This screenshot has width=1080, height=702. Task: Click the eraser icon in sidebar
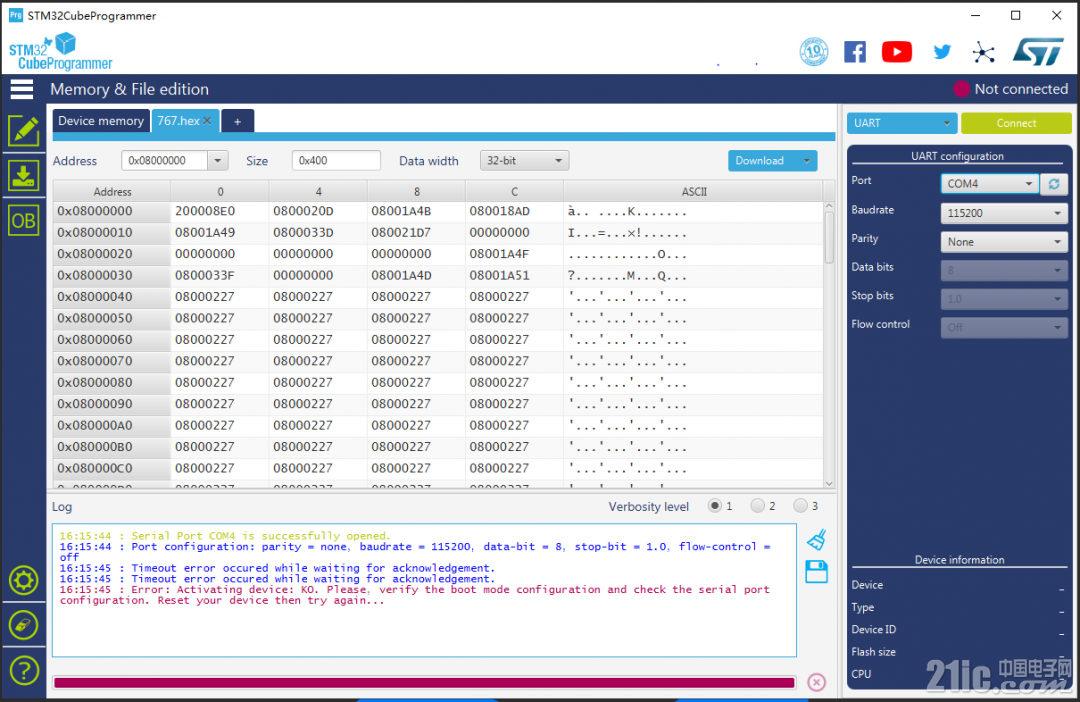pos(23,626)
